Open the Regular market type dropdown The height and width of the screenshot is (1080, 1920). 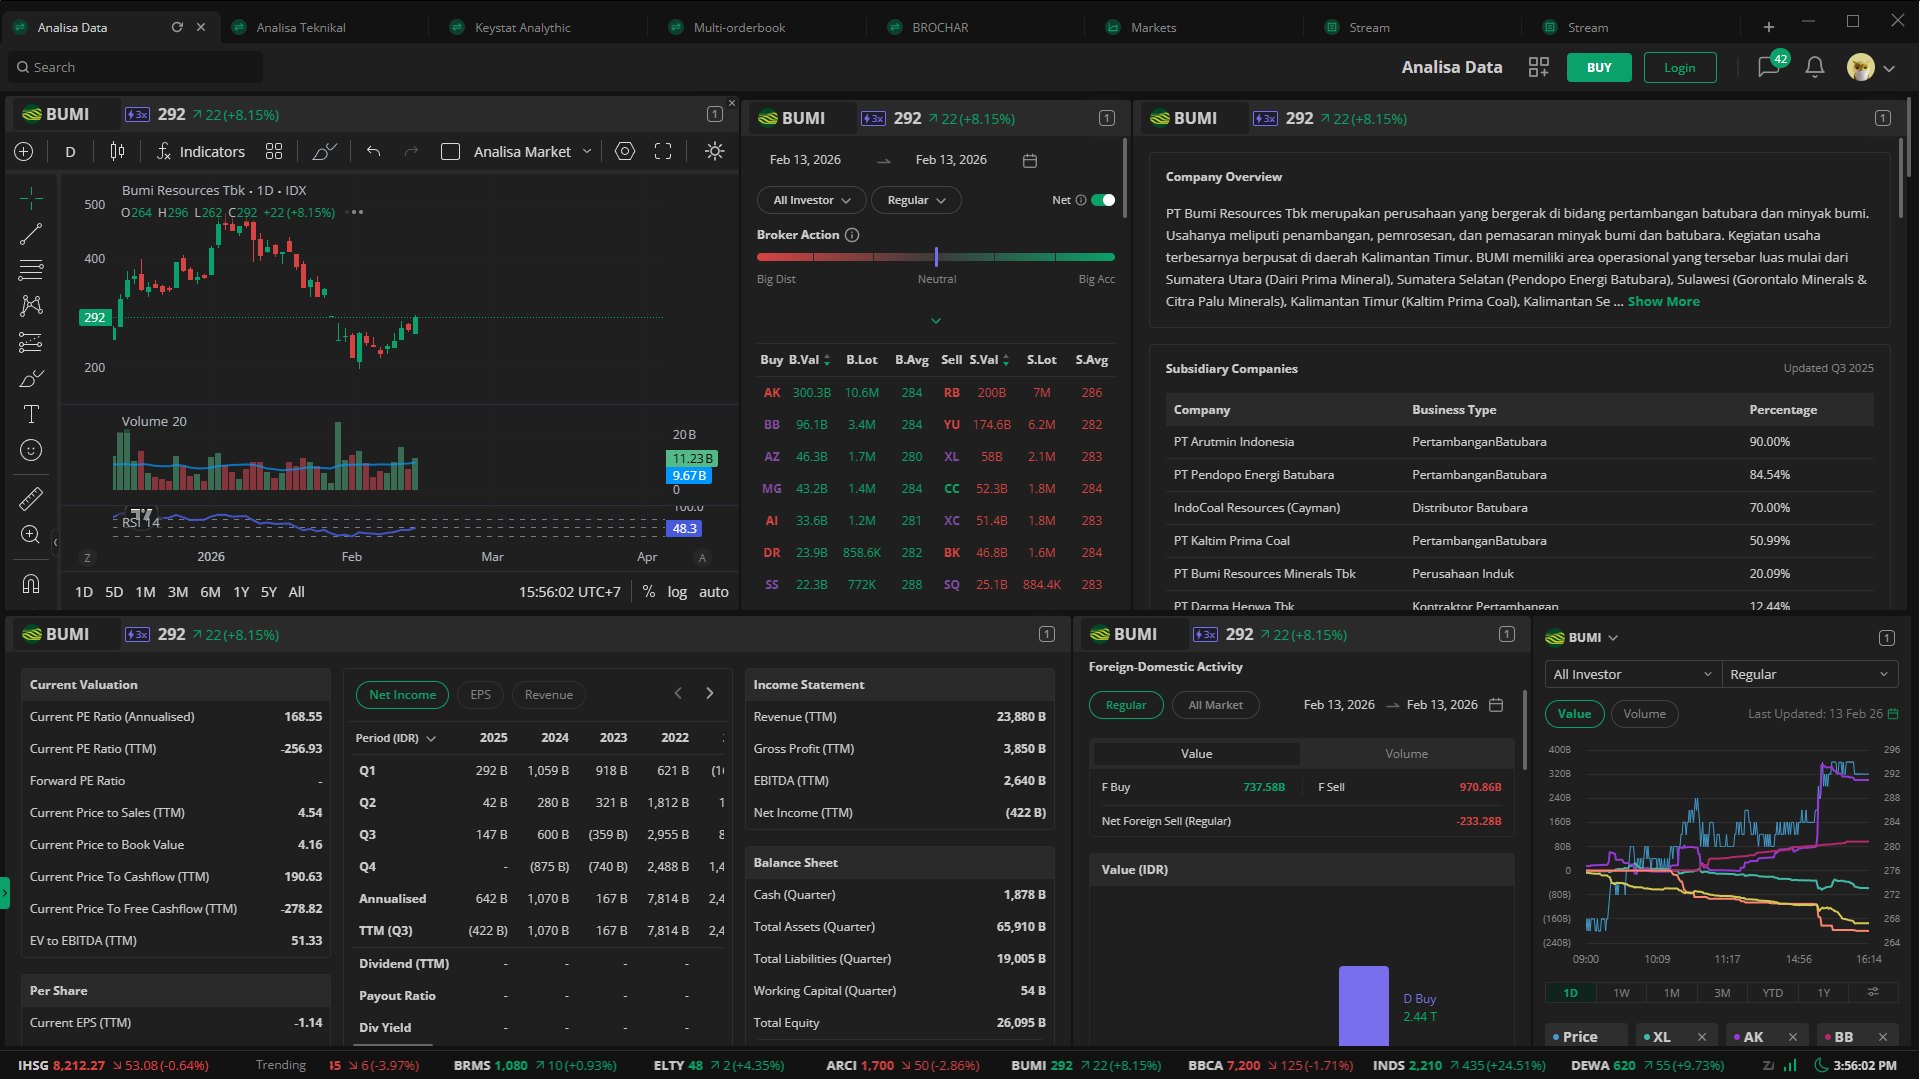coord(915,200)
